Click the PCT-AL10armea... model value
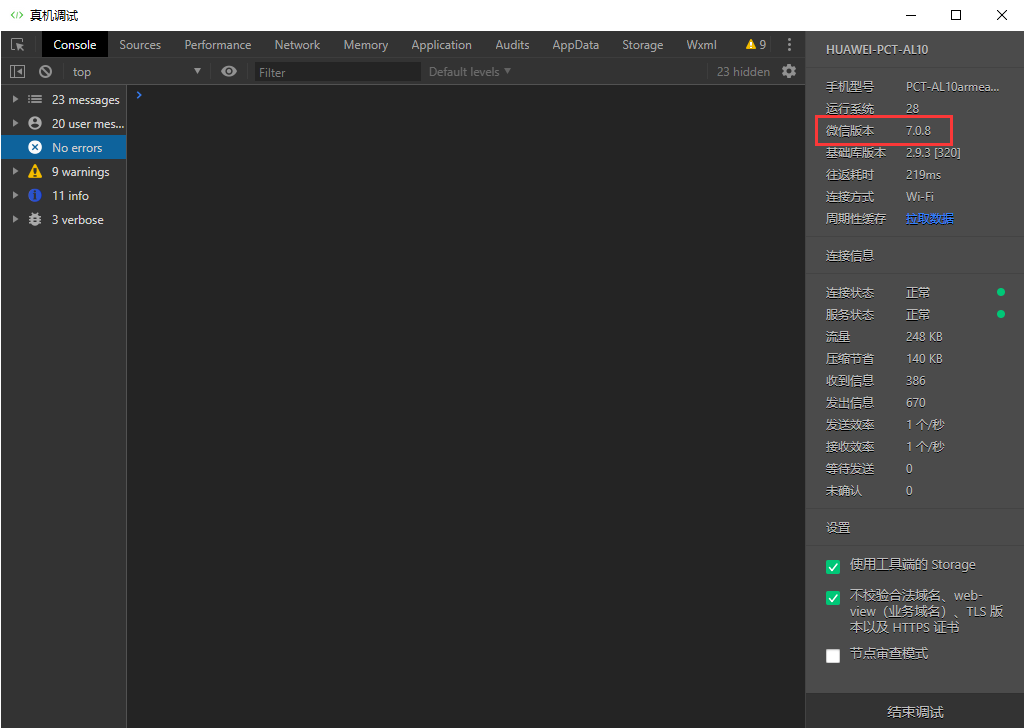The width and height of the screenshot is (1024, 728). [x=952, y=86]
